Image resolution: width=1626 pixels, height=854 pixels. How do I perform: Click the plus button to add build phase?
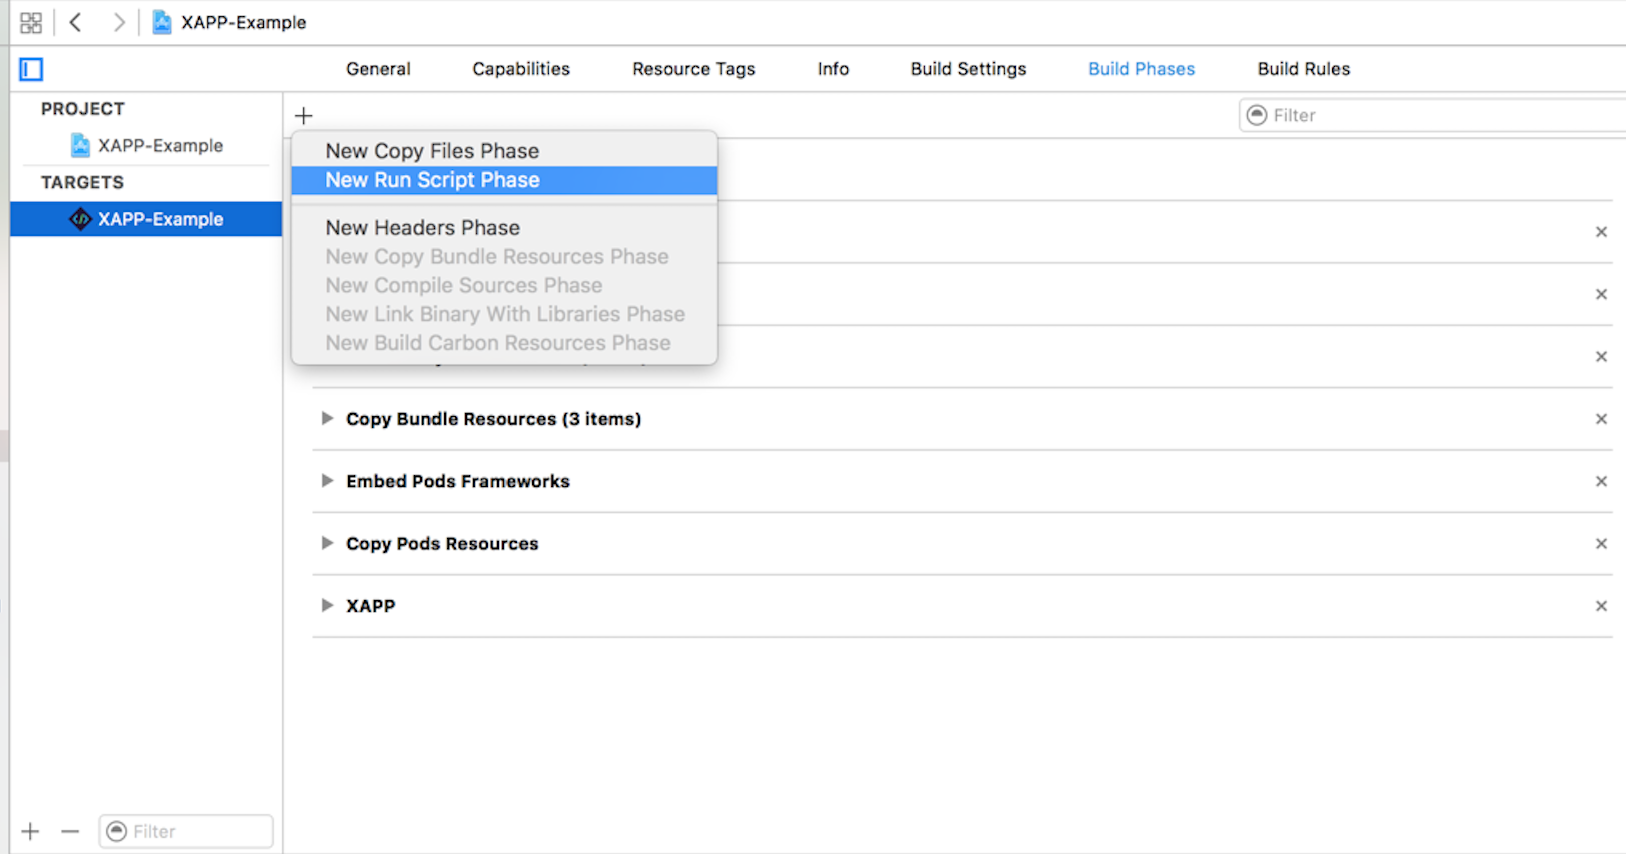pos(304,116)
